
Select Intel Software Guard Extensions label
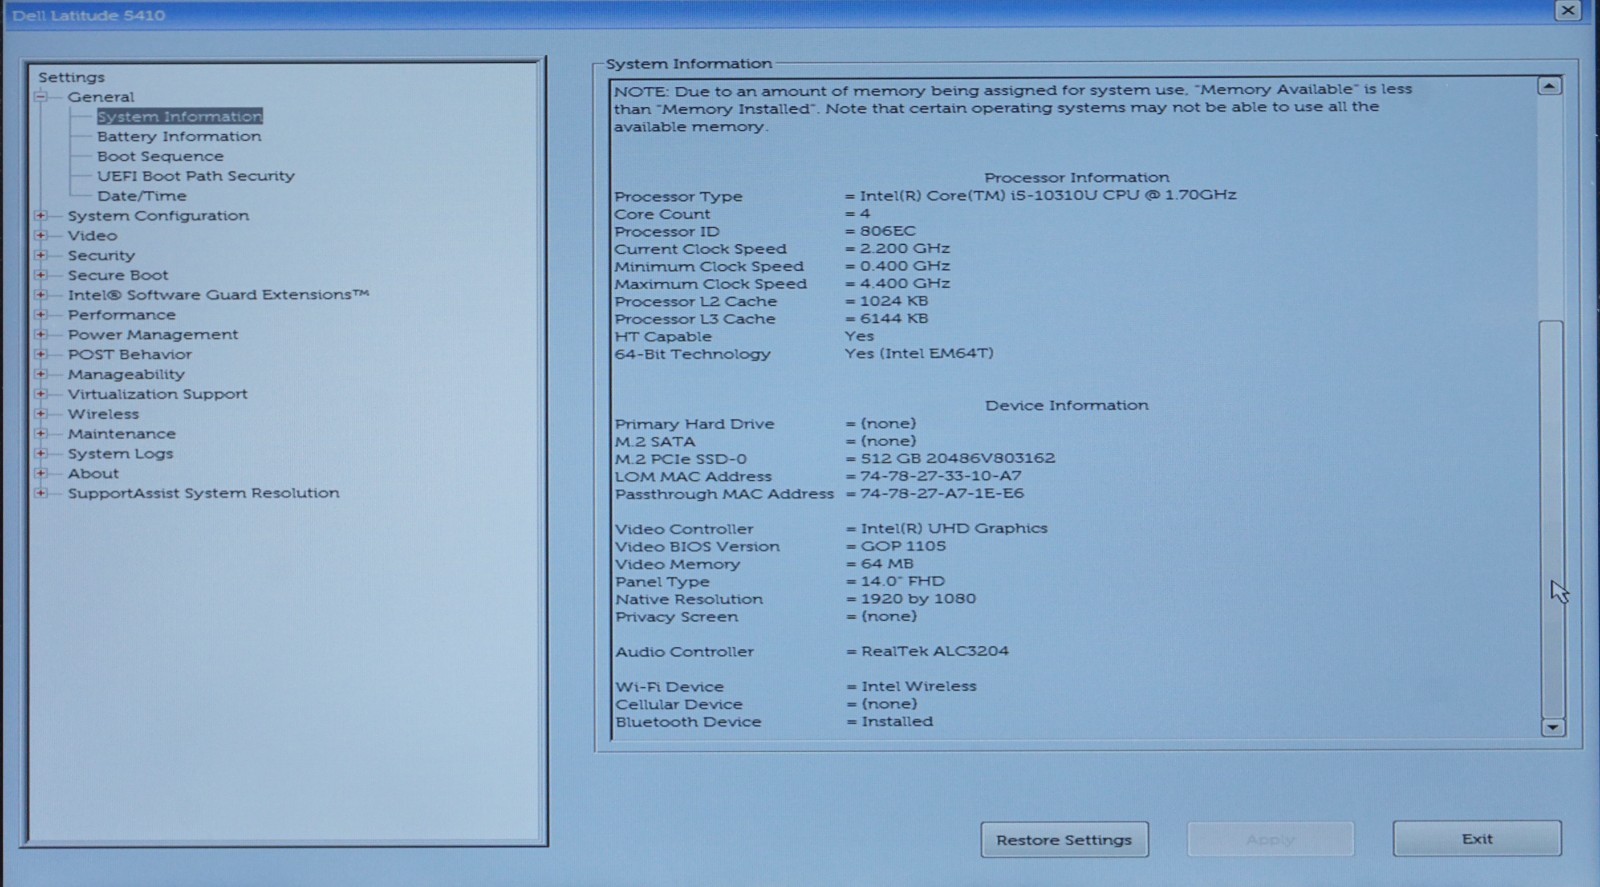[x=218, y=295]
